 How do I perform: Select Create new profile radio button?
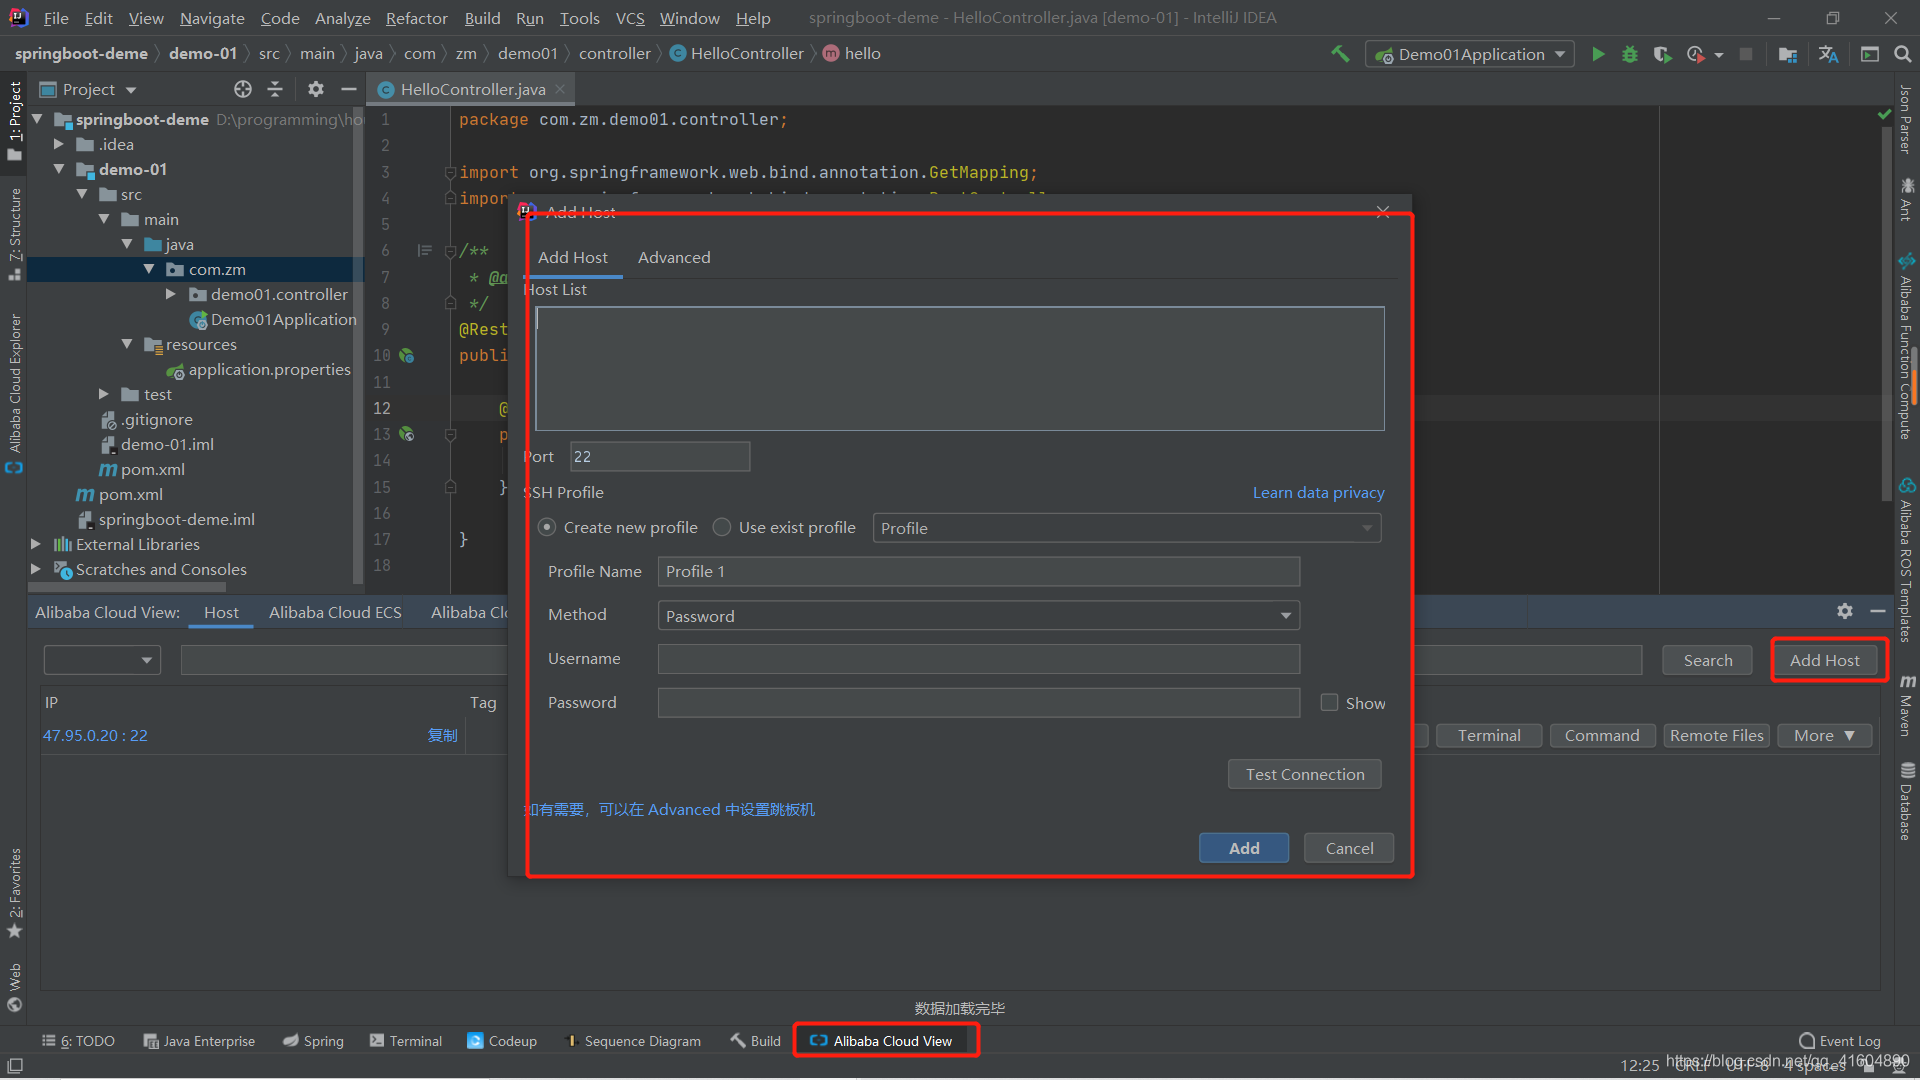(547, 527)
